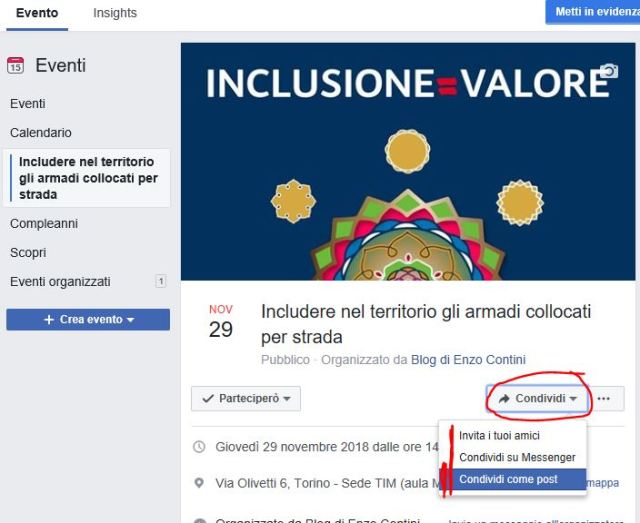The image size is (640, 523).
Task: Open the Condividi dropdown arrow
Action: (573, 399)
